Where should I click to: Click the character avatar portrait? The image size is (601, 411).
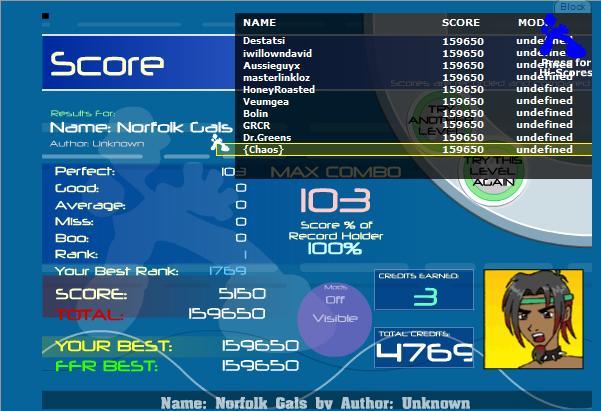533,316
